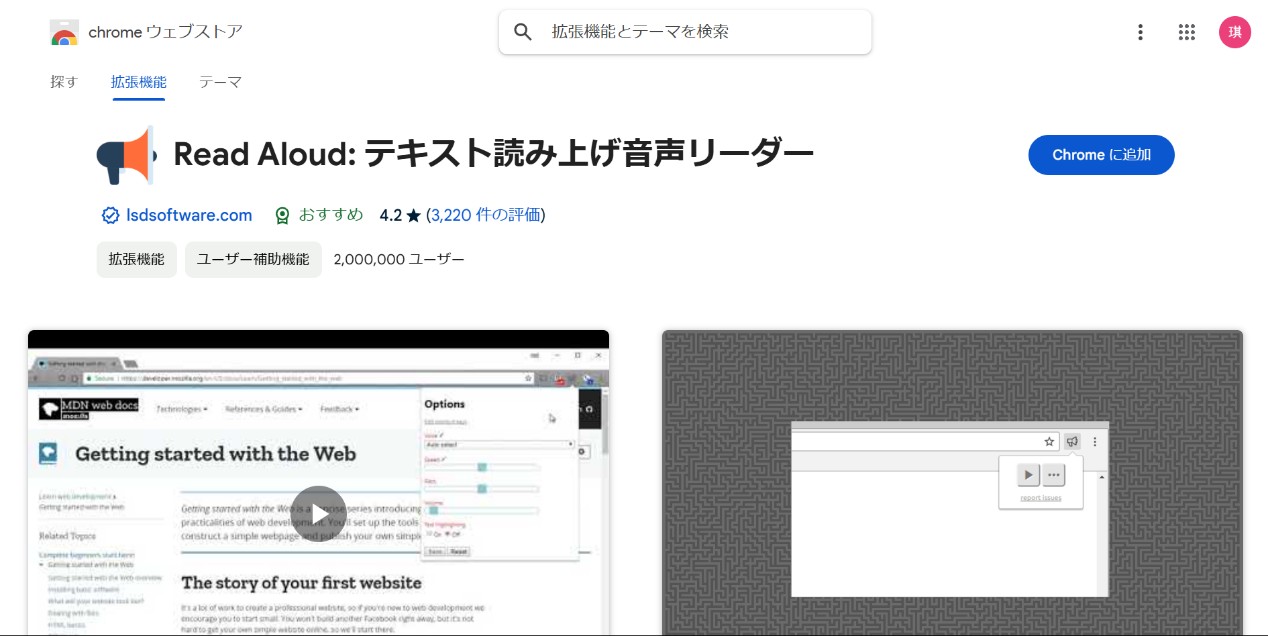
Task: Switch to the テーマ tab
Action: [x=220, y=82]
